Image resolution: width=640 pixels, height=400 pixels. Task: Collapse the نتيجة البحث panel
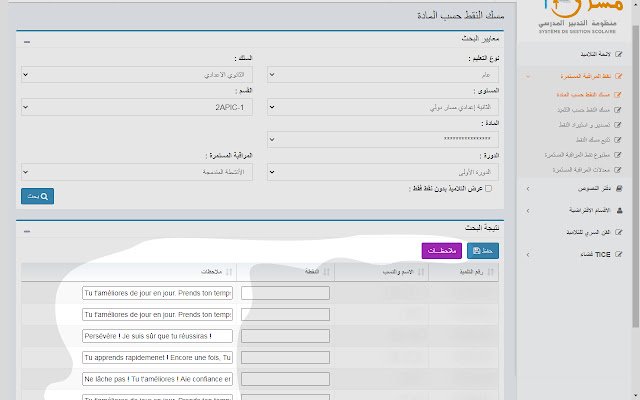pyautogui.click(x=27, y=231)
